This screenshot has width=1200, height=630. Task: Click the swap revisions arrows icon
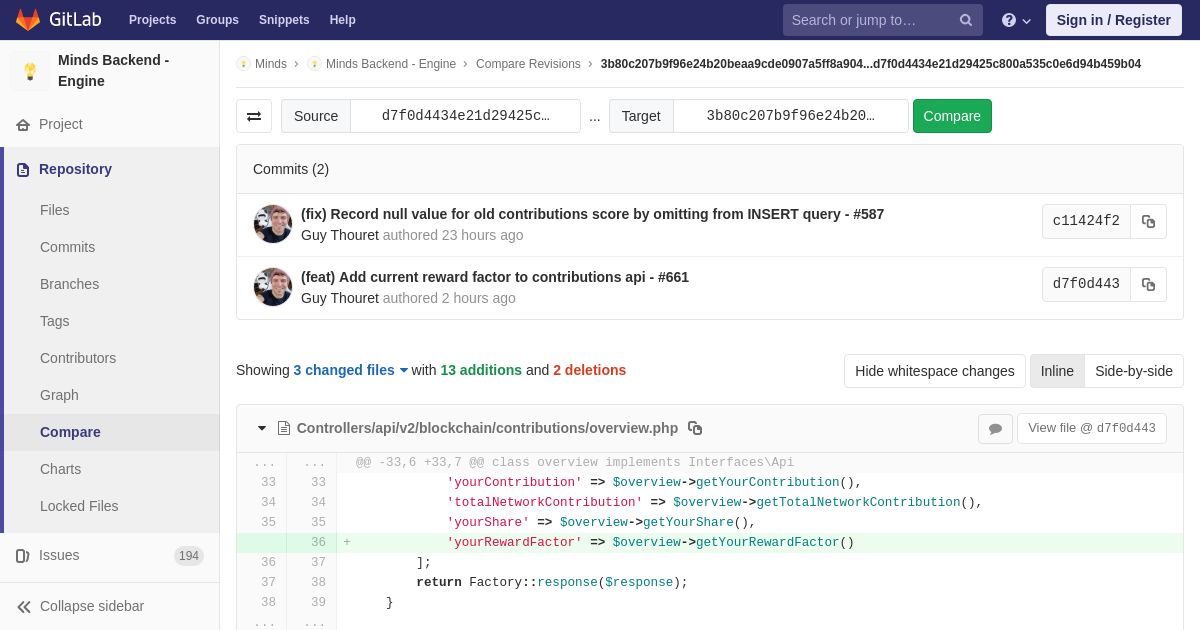pyautogui.click(x=254, y=116)
